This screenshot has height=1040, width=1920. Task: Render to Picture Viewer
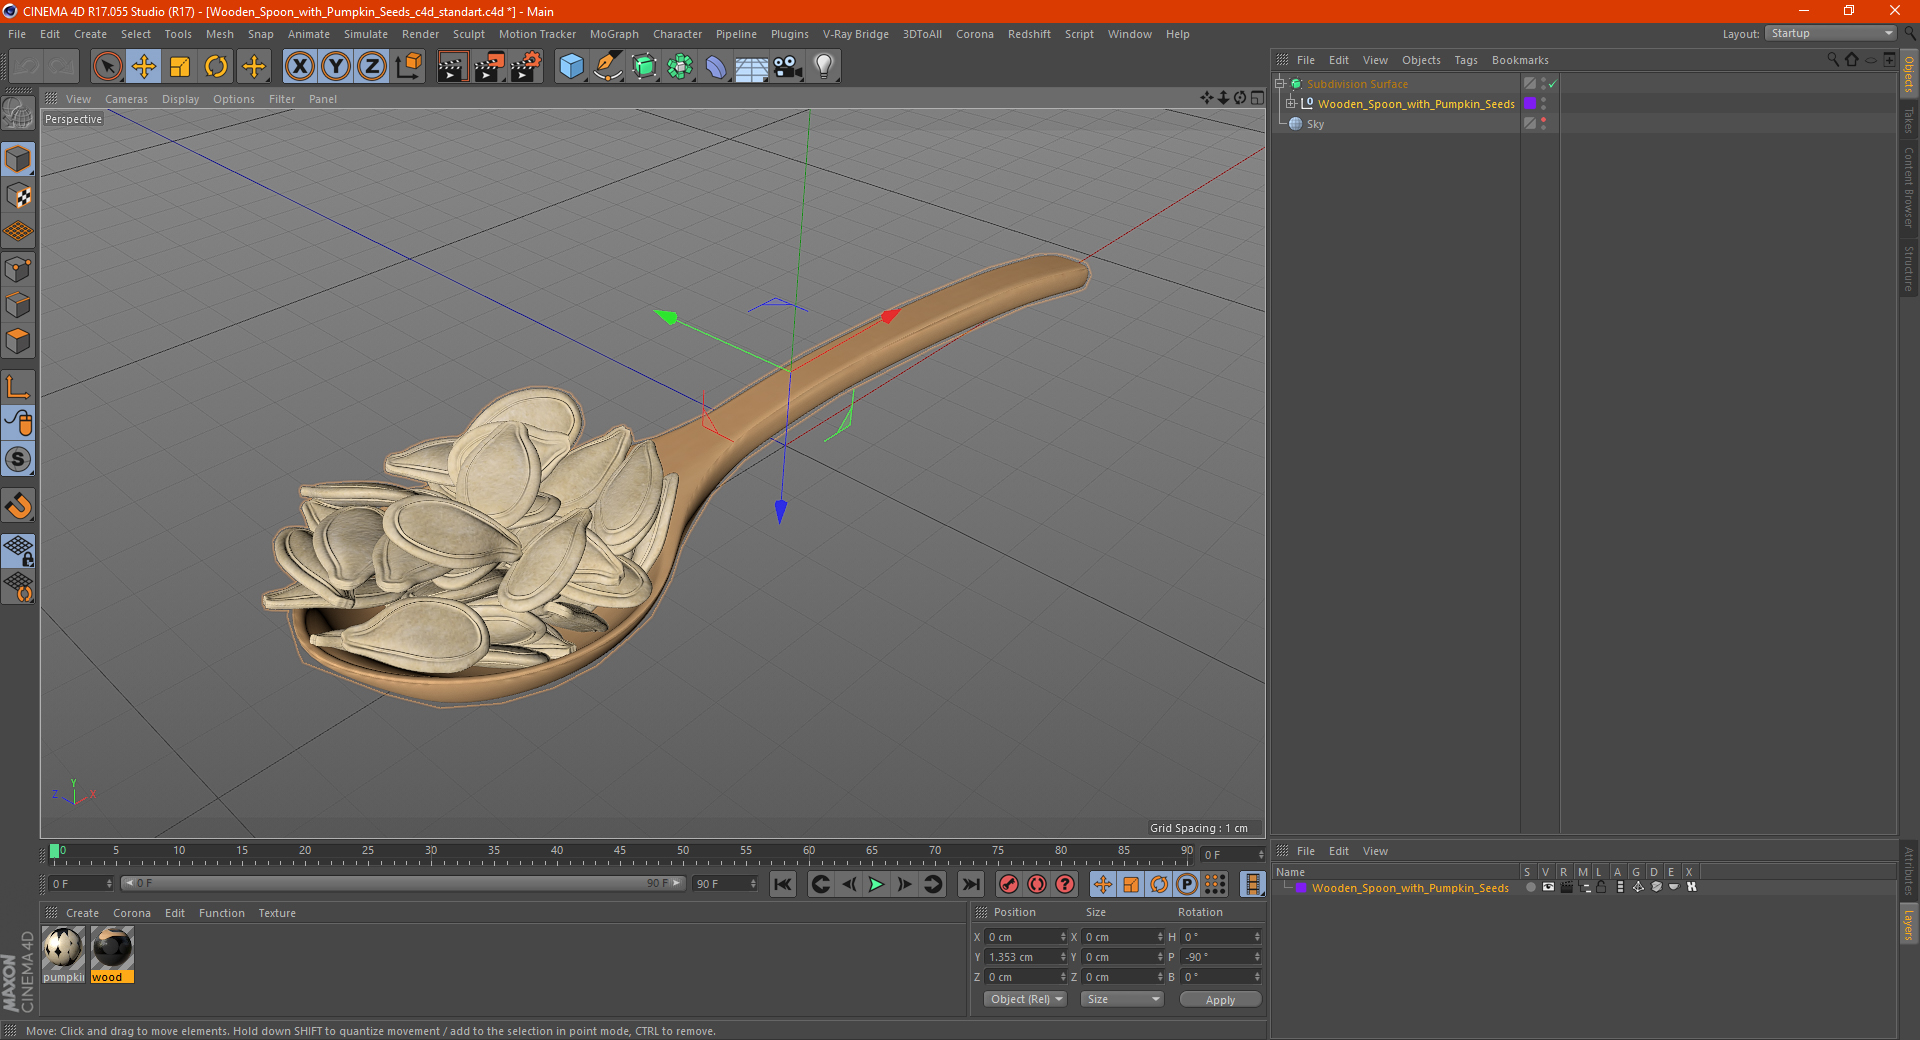click(x=489, y=67)
